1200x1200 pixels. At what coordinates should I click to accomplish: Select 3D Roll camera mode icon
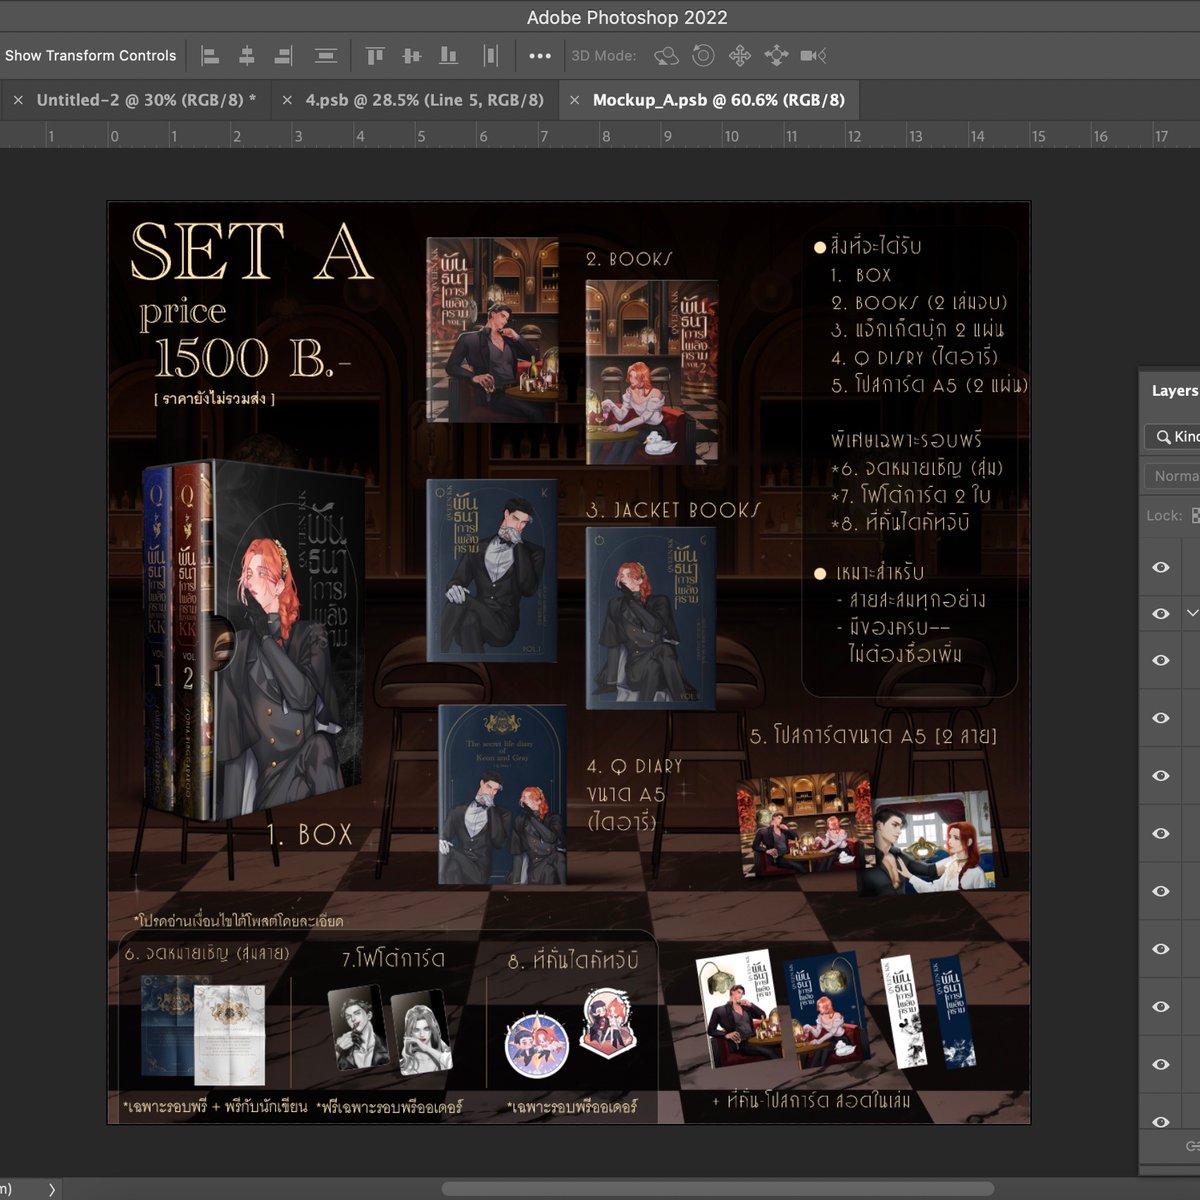click(703, 56)
